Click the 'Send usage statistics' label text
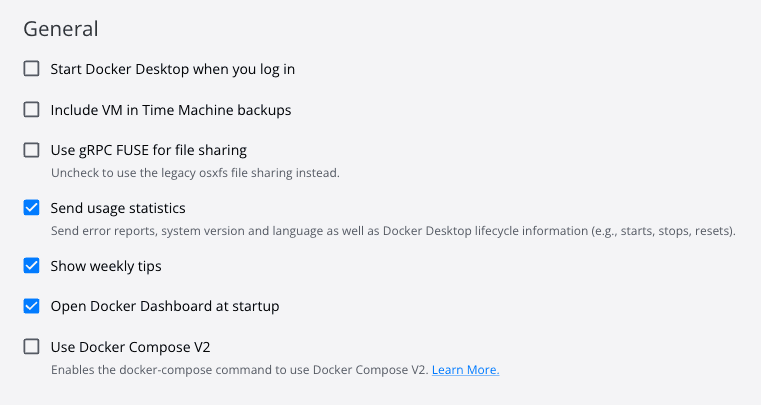Viewport: 761px width, 405px height. pyautogui.click(x=118, y=208)
